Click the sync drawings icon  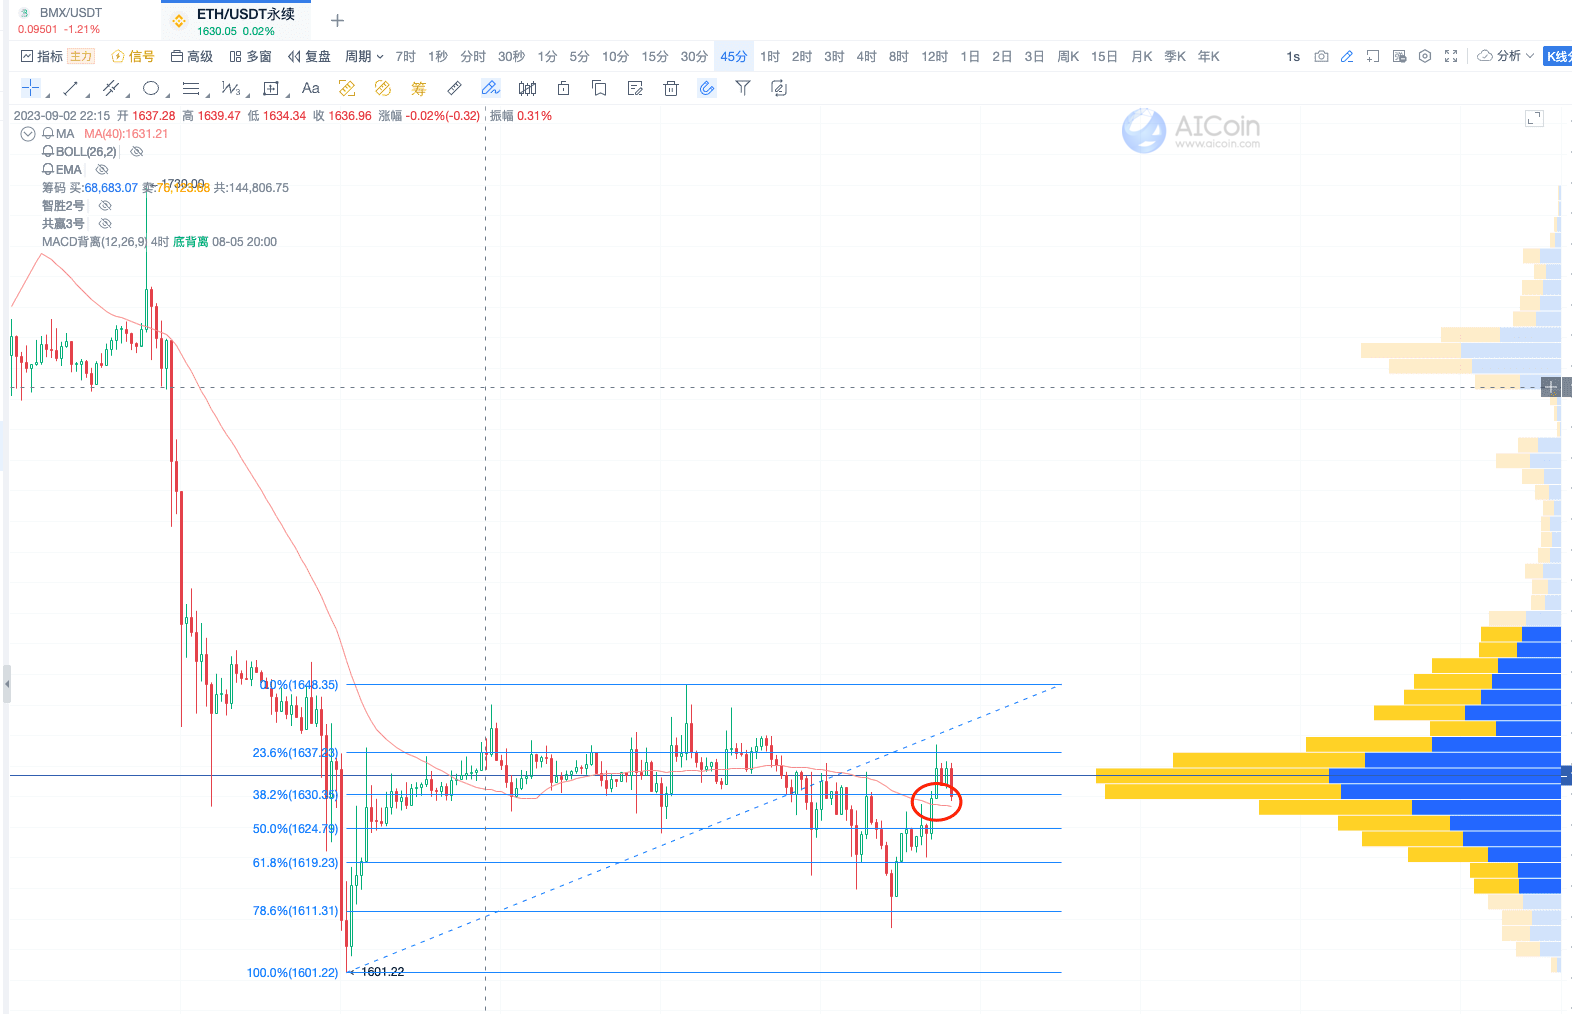coord(779,88)
